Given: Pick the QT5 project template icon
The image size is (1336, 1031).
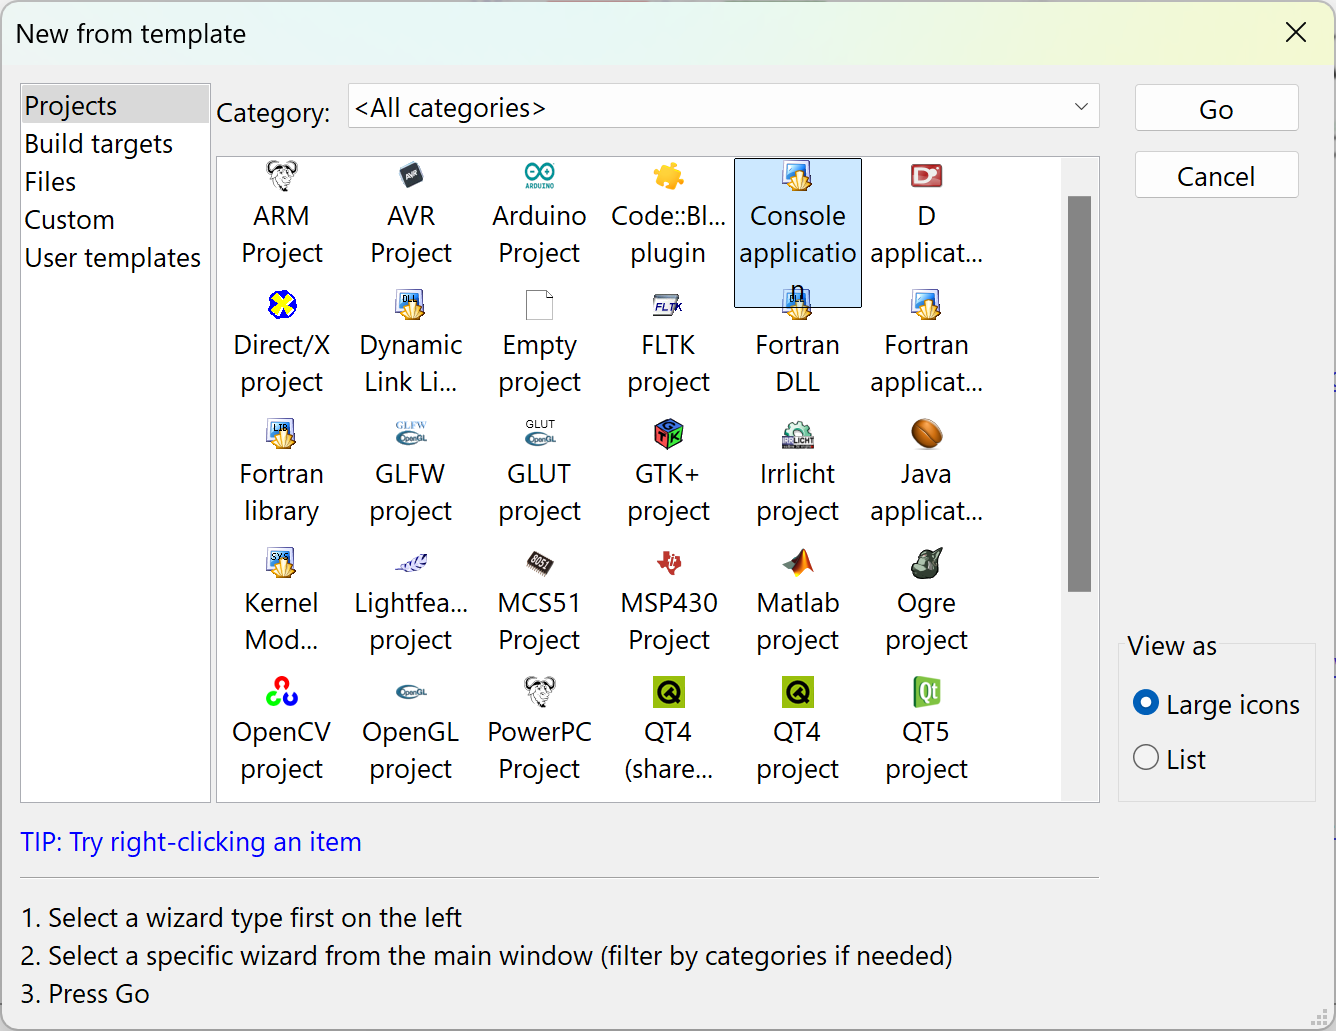Looking at the screenshot, I should point(926,692).
